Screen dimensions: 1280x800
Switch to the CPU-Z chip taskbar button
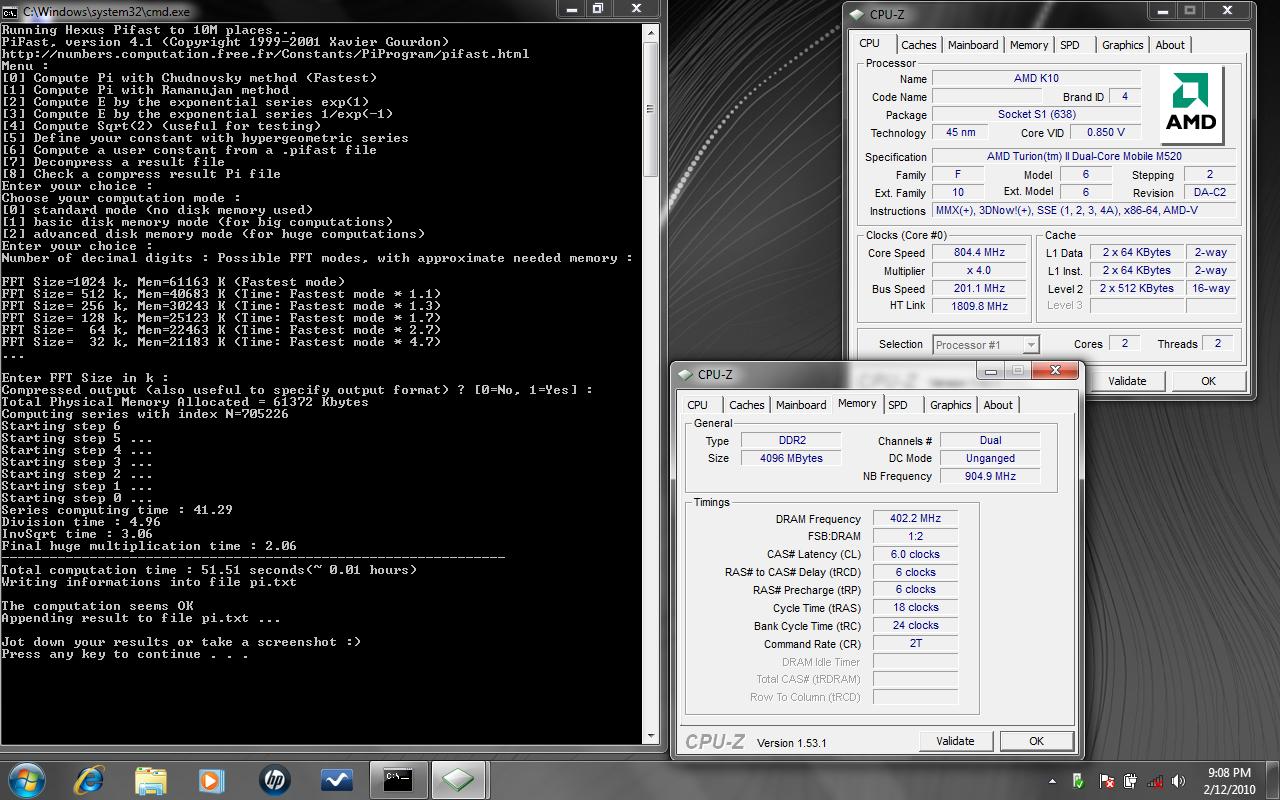pyautogui.click(x=459, y=780)
